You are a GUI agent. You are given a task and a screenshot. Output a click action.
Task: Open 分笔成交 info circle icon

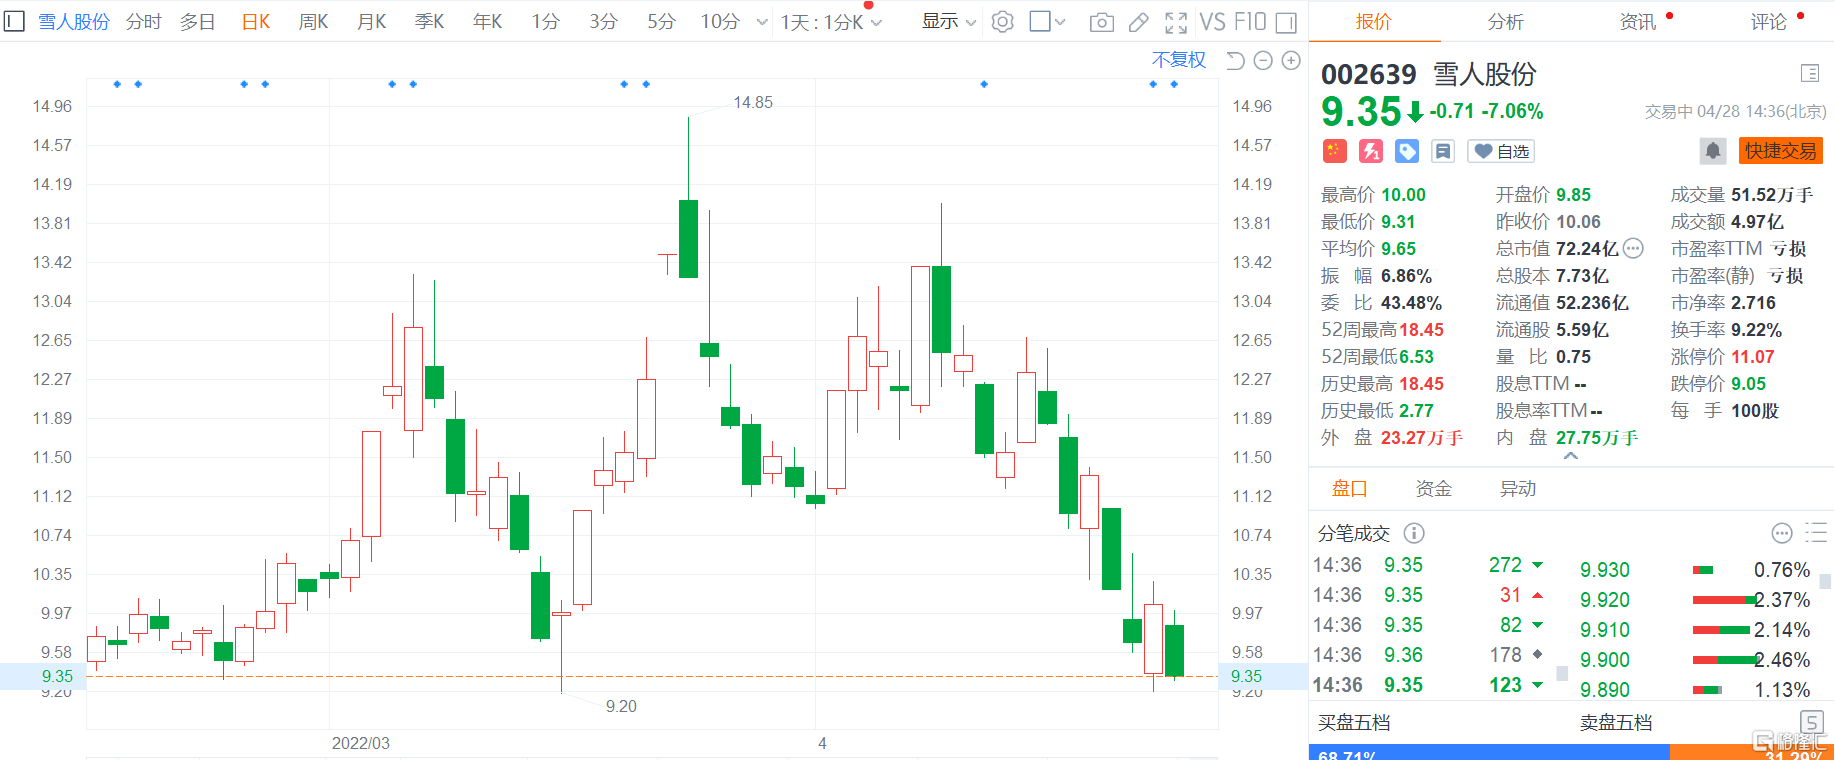[x=1414, y=533]
